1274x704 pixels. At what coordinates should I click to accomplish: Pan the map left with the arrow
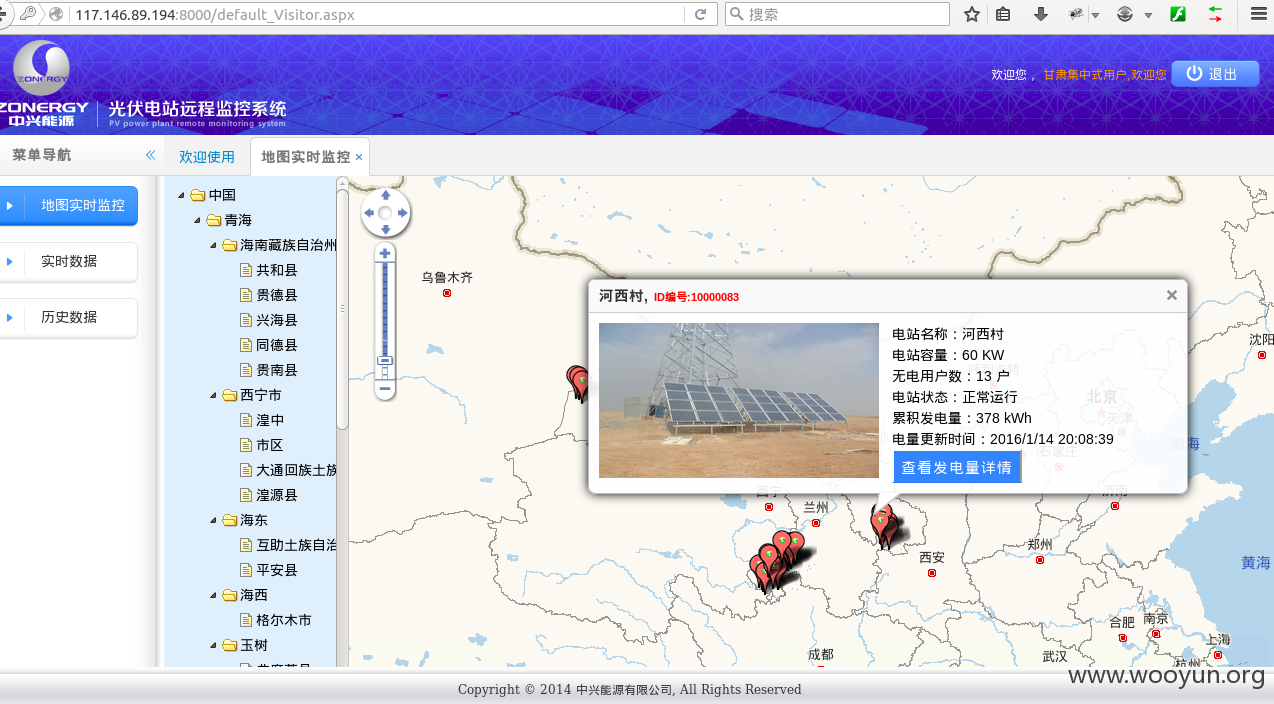368,213
